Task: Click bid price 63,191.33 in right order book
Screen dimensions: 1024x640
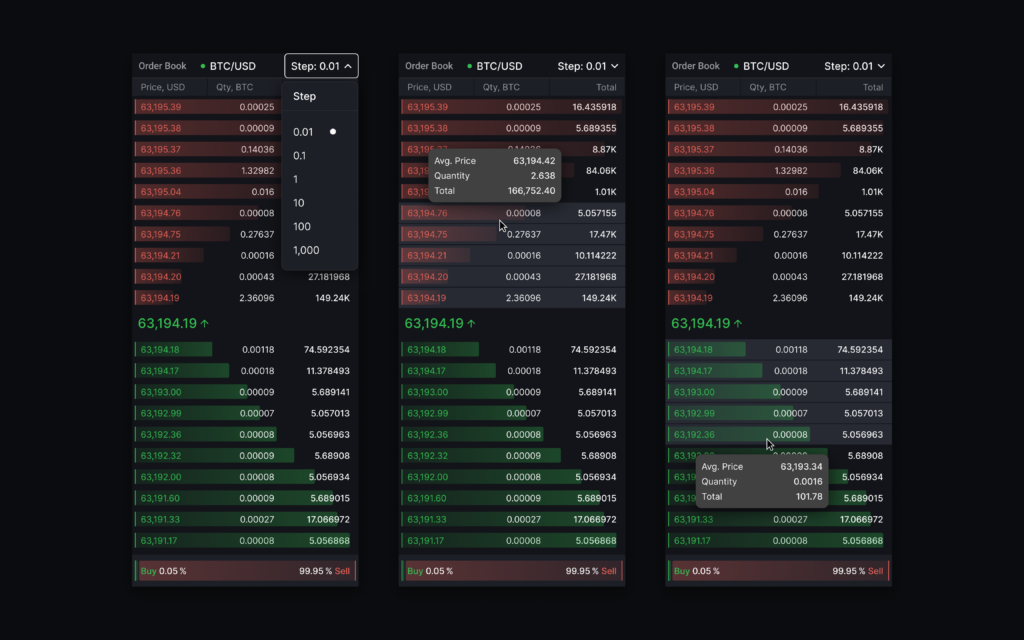Action: (x=693, y=519)
